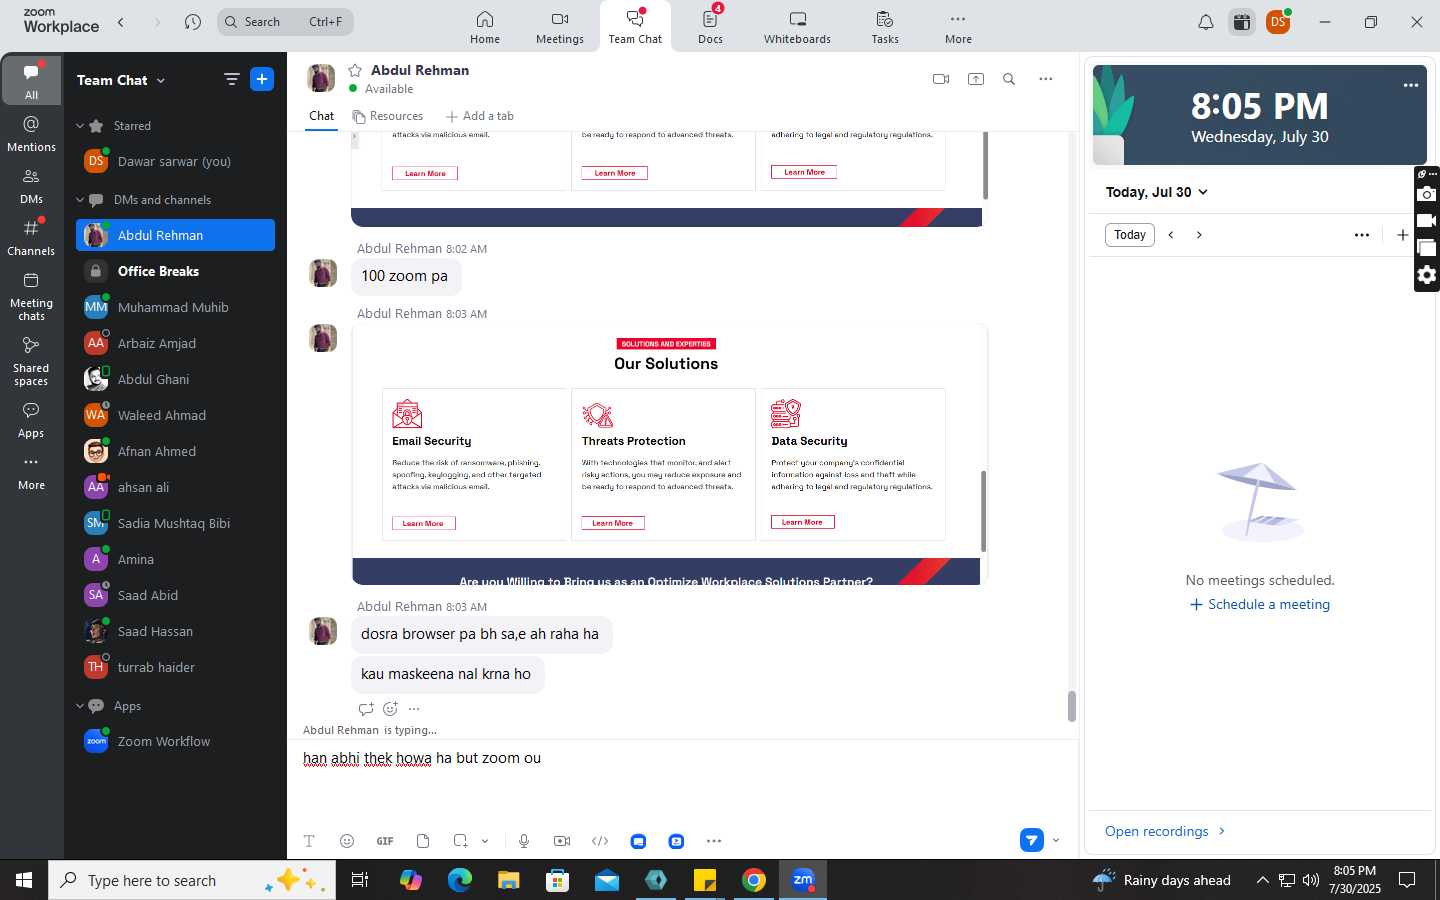The image size is (1440, 900).
Task: Record an audio message with microphone icon
Action: (524, 841)
